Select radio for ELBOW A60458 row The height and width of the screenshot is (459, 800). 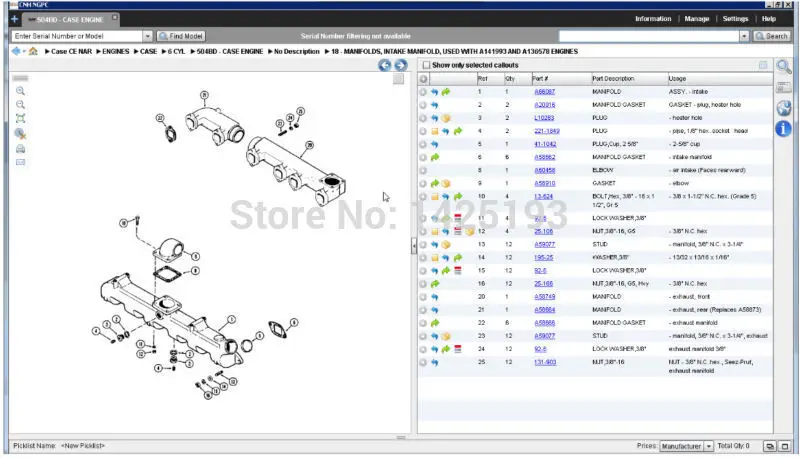pyautogui.click(x=423, y=170)
